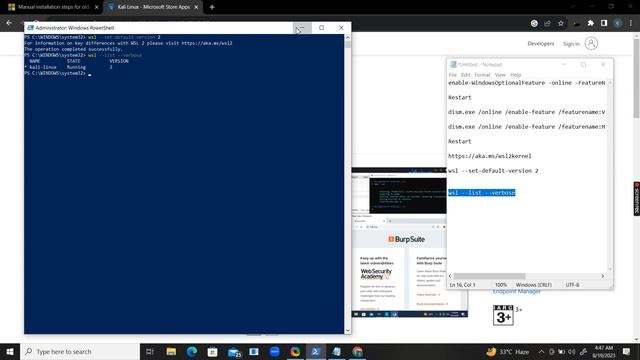
Task: Open the Mail app on the taskbar
Action: 234,351
